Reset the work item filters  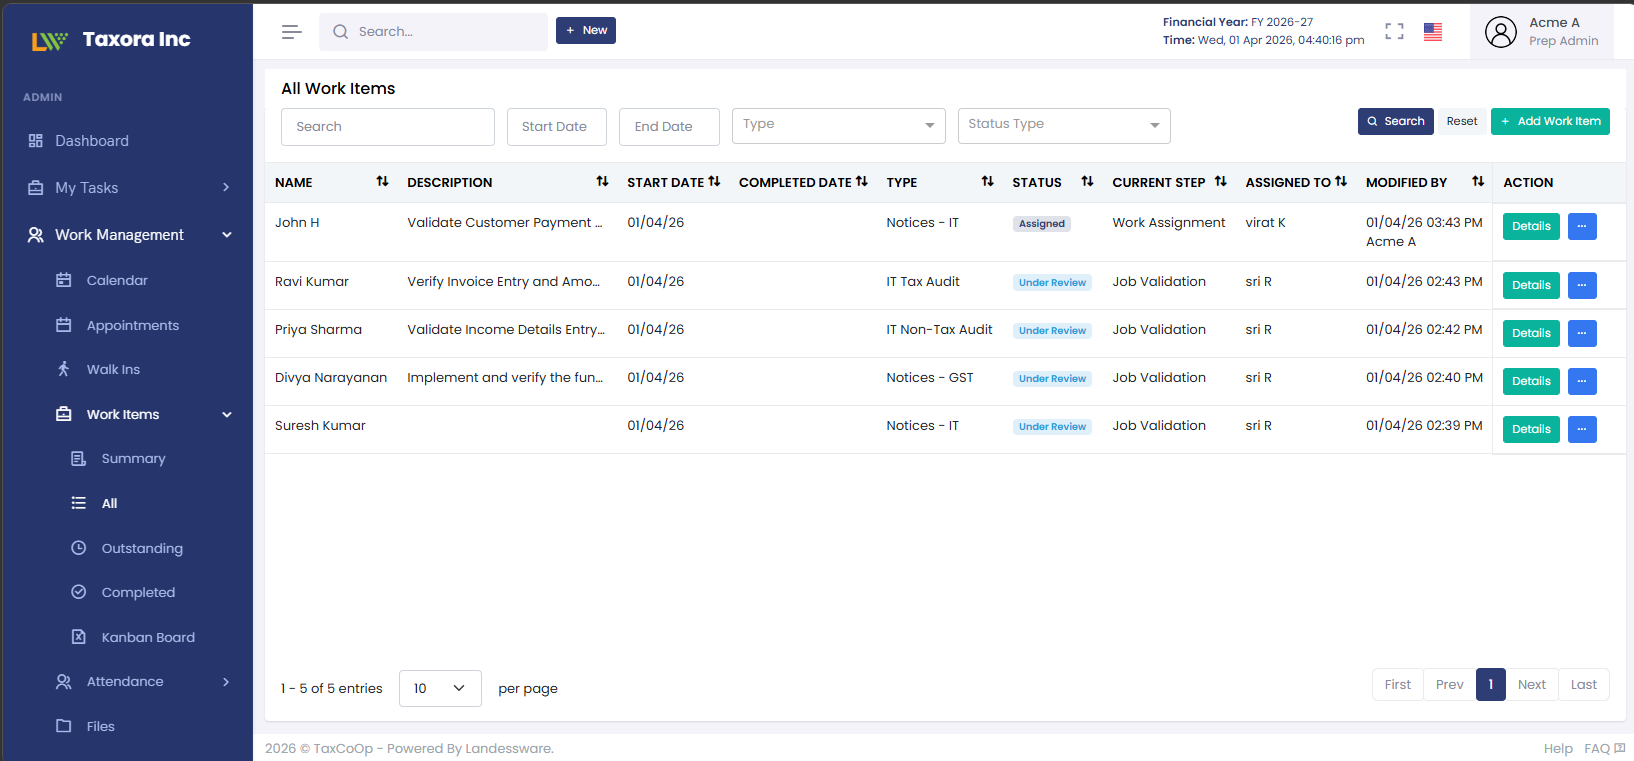coord(1462,121)
